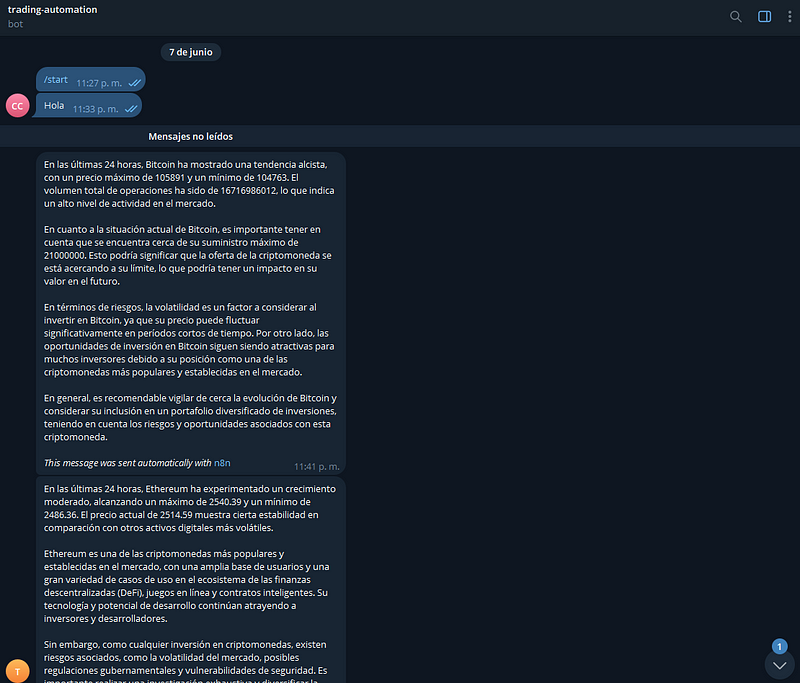This screenshot has height=683, width=800.
Task: Open trading-automation chat header title
Action: tap(53, 10)
